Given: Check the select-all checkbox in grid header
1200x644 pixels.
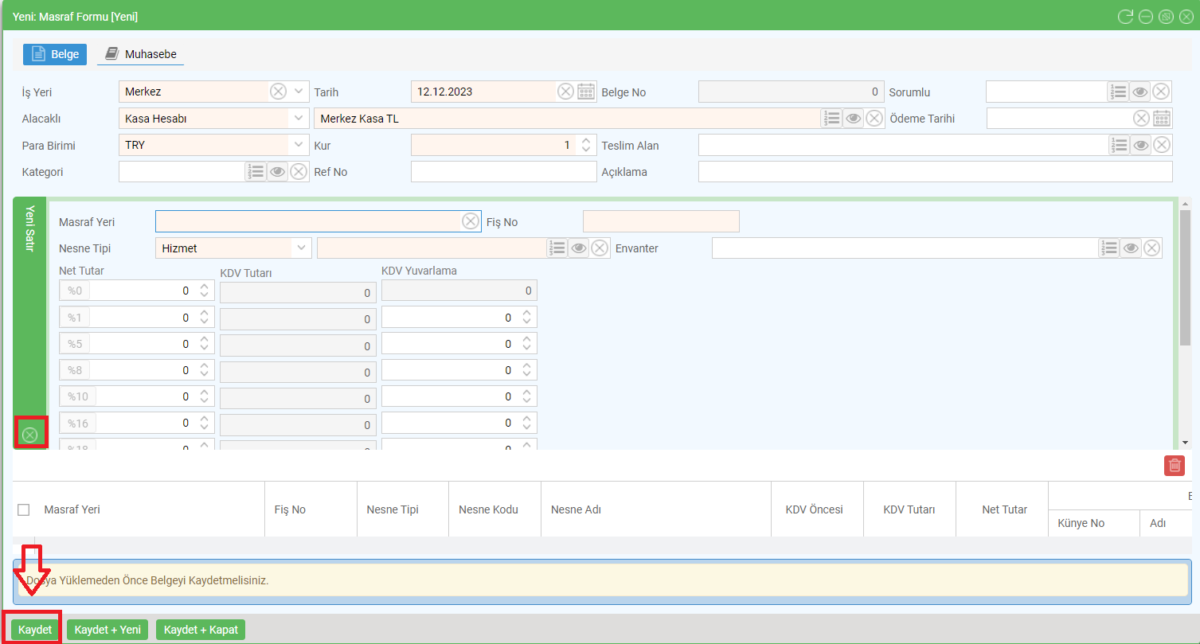Looking at the screenshot, I should click(x=24, y=510).
